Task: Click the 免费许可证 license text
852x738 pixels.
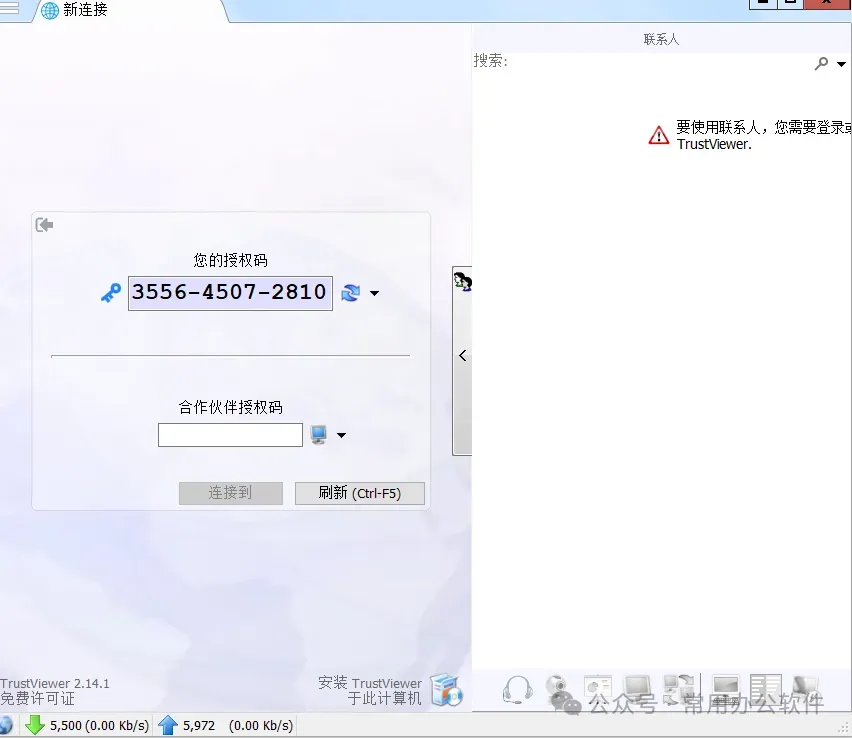Action: click(37, 698)
